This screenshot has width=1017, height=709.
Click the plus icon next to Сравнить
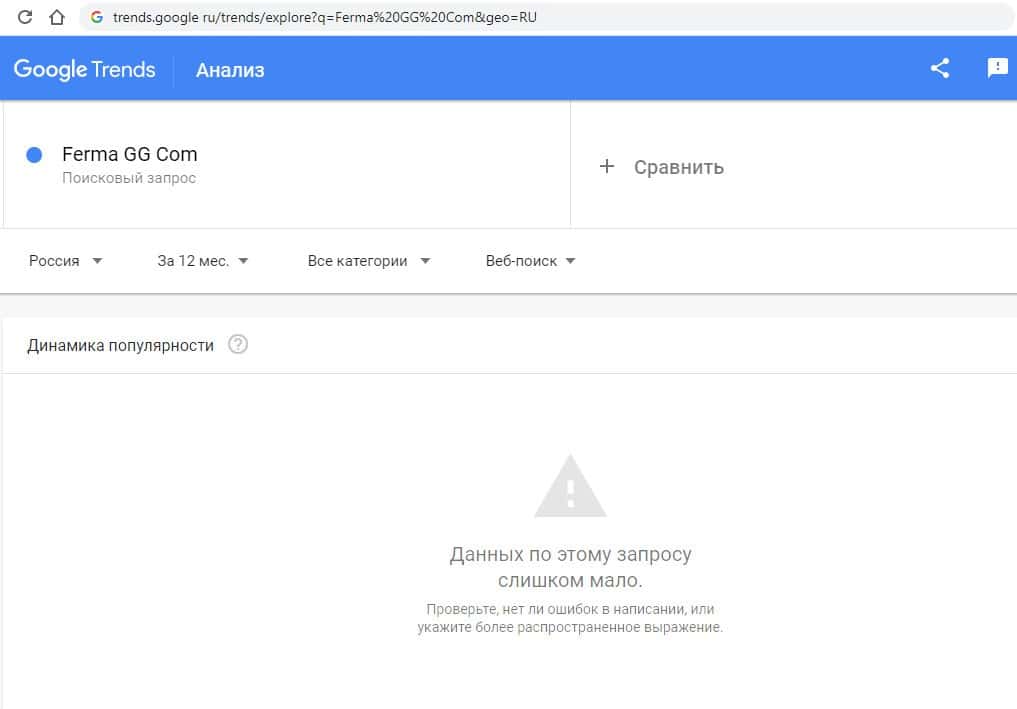click(606, 166)
